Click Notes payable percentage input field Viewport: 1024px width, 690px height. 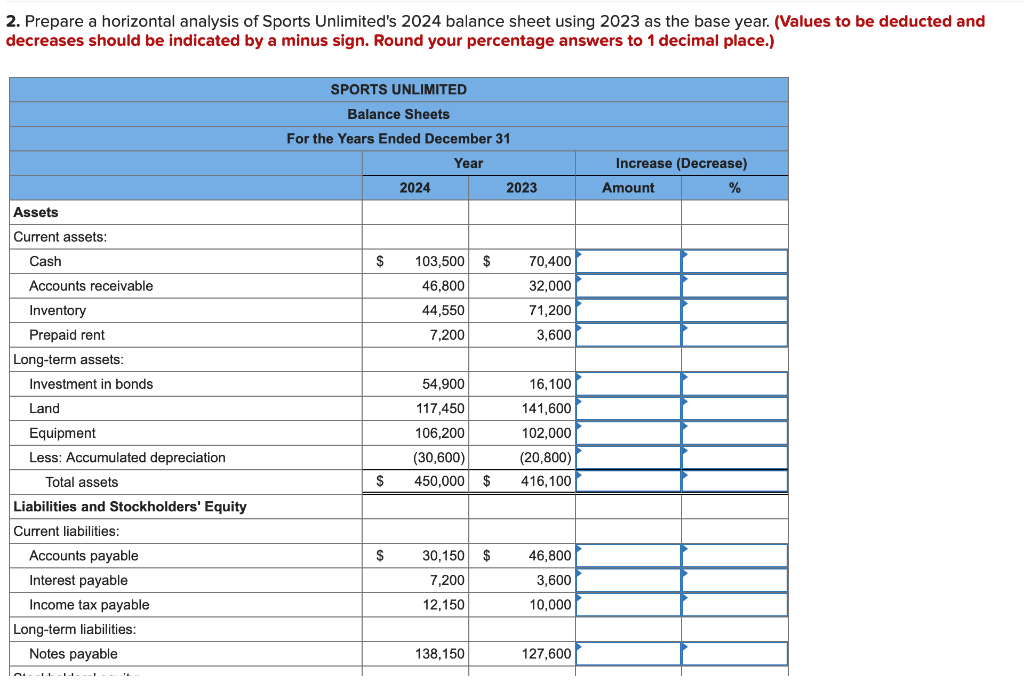735,653
